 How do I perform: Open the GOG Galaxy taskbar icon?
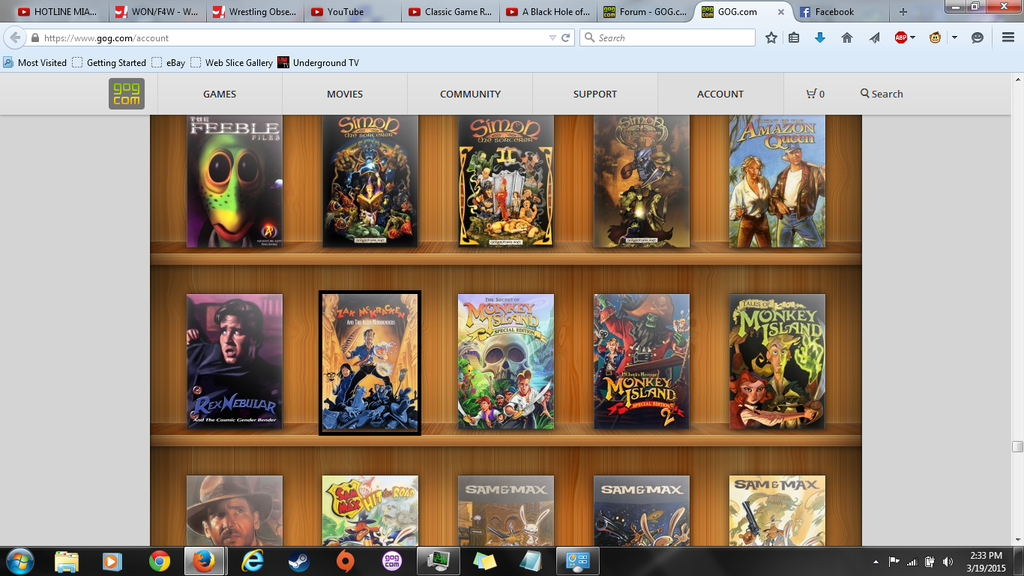coord(392,562)
